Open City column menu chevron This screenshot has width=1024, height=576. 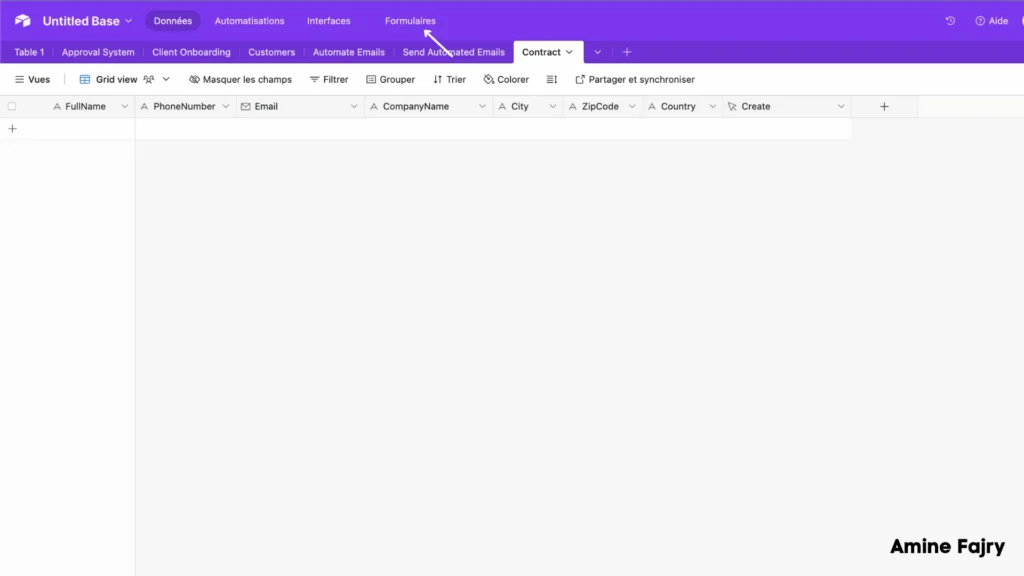552,106
